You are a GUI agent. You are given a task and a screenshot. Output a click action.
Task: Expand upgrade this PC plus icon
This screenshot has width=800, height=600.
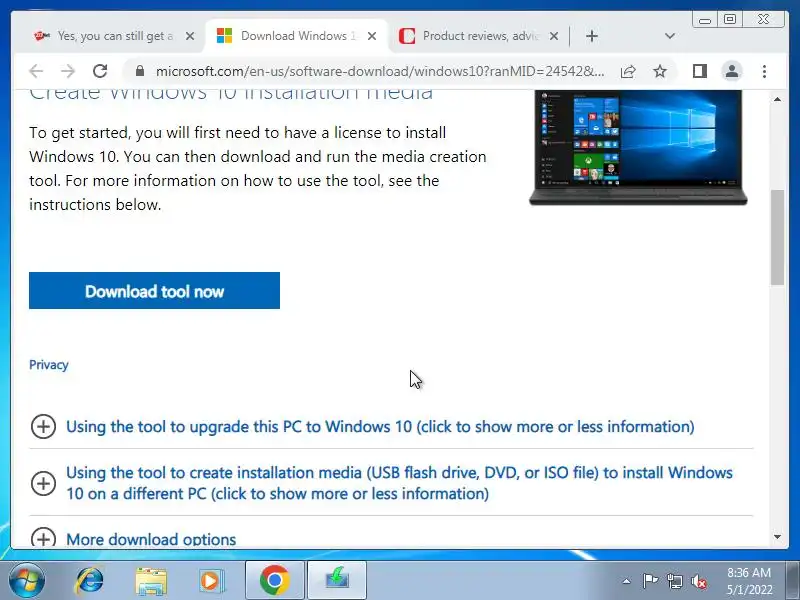pos(43,427)
